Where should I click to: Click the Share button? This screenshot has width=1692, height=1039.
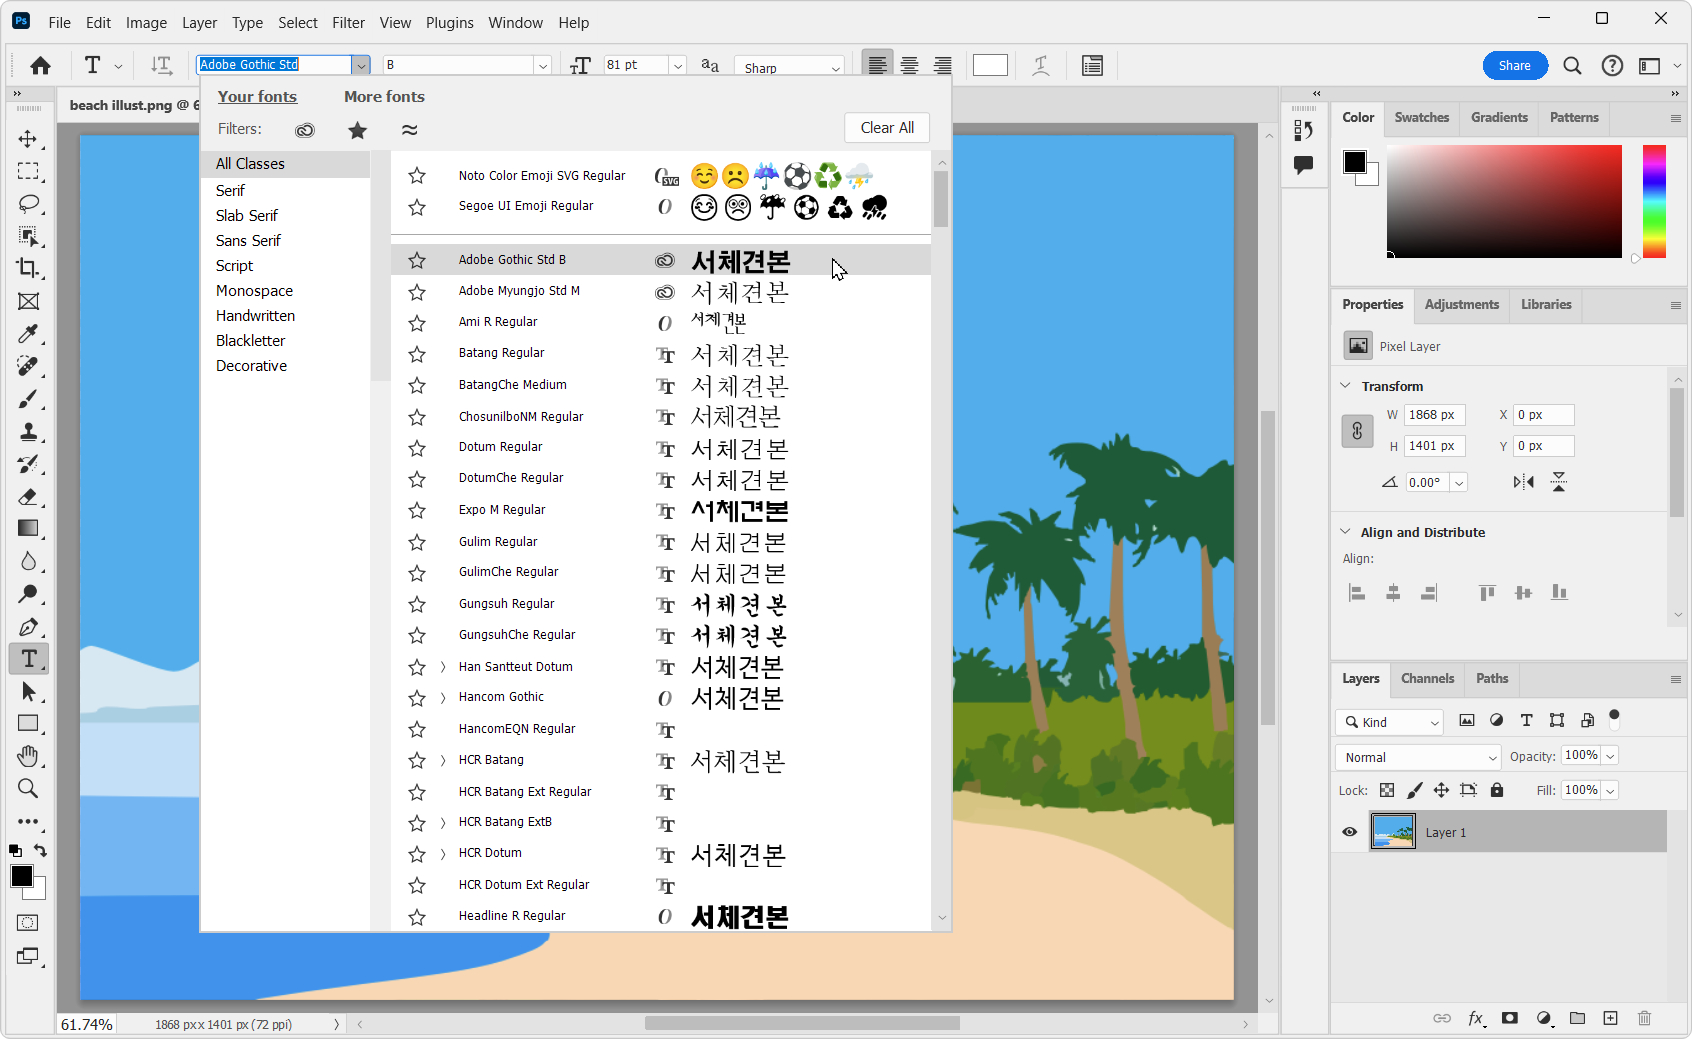click(x=1515, y=65)
